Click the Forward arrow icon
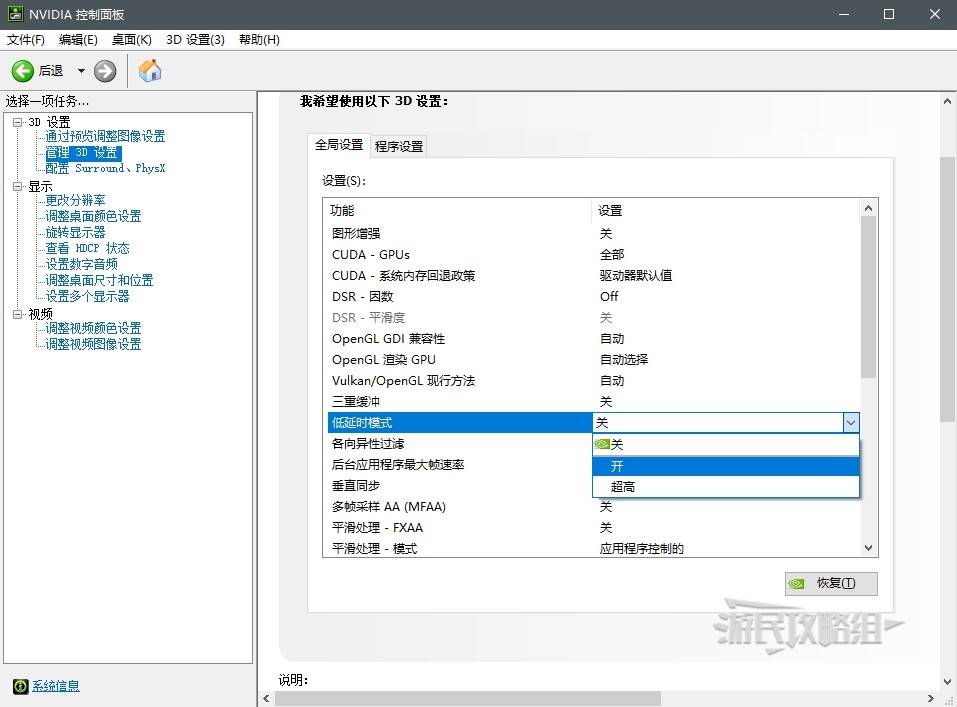Screen dimensions: 957x707 (x=105, y=71)
